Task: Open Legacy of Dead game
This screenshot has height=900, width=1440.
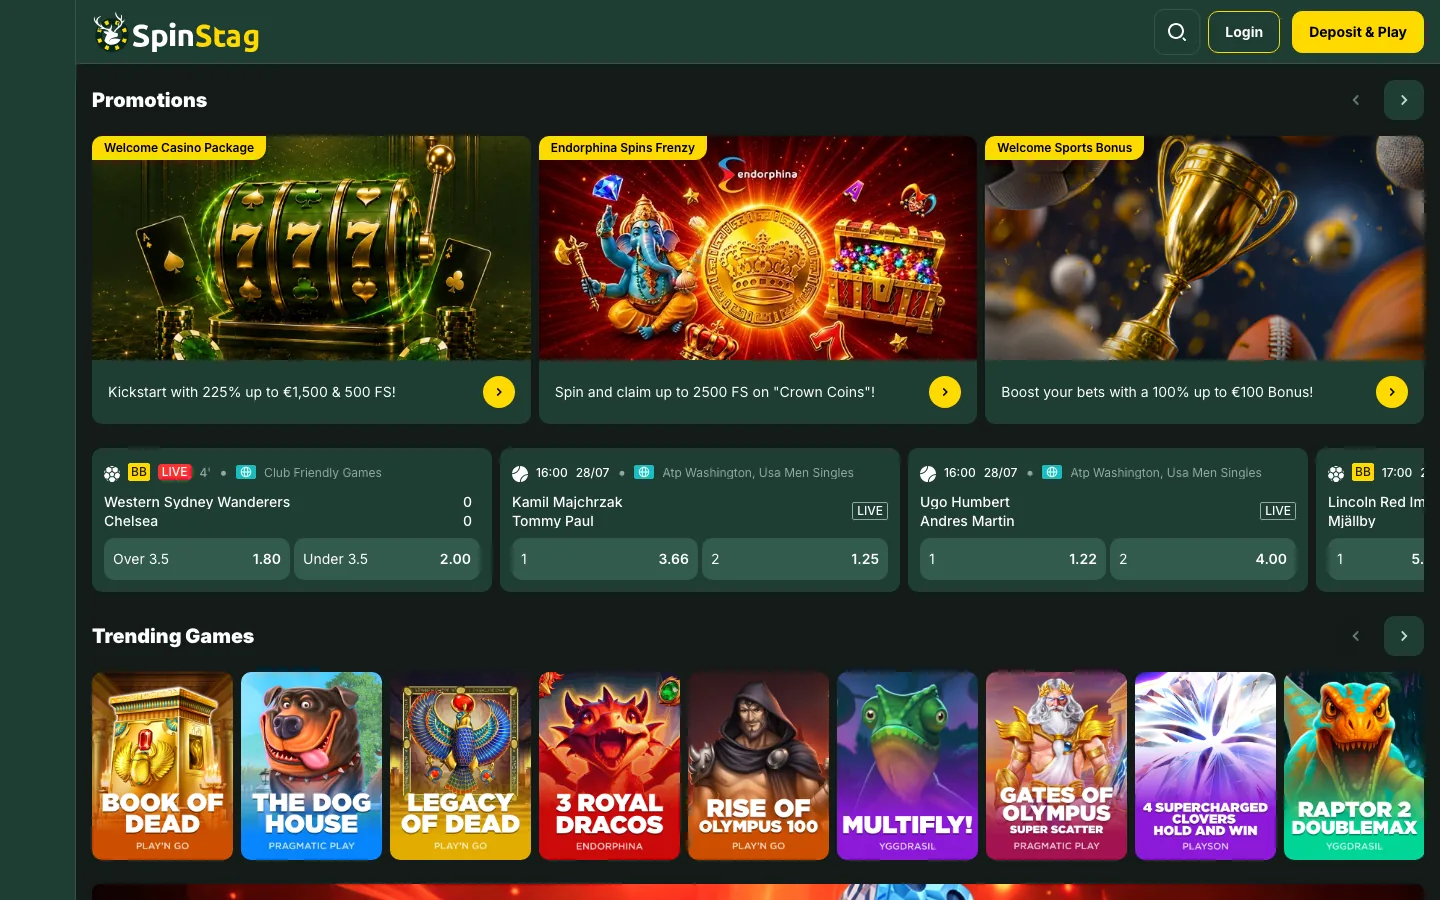Action: 460,766
